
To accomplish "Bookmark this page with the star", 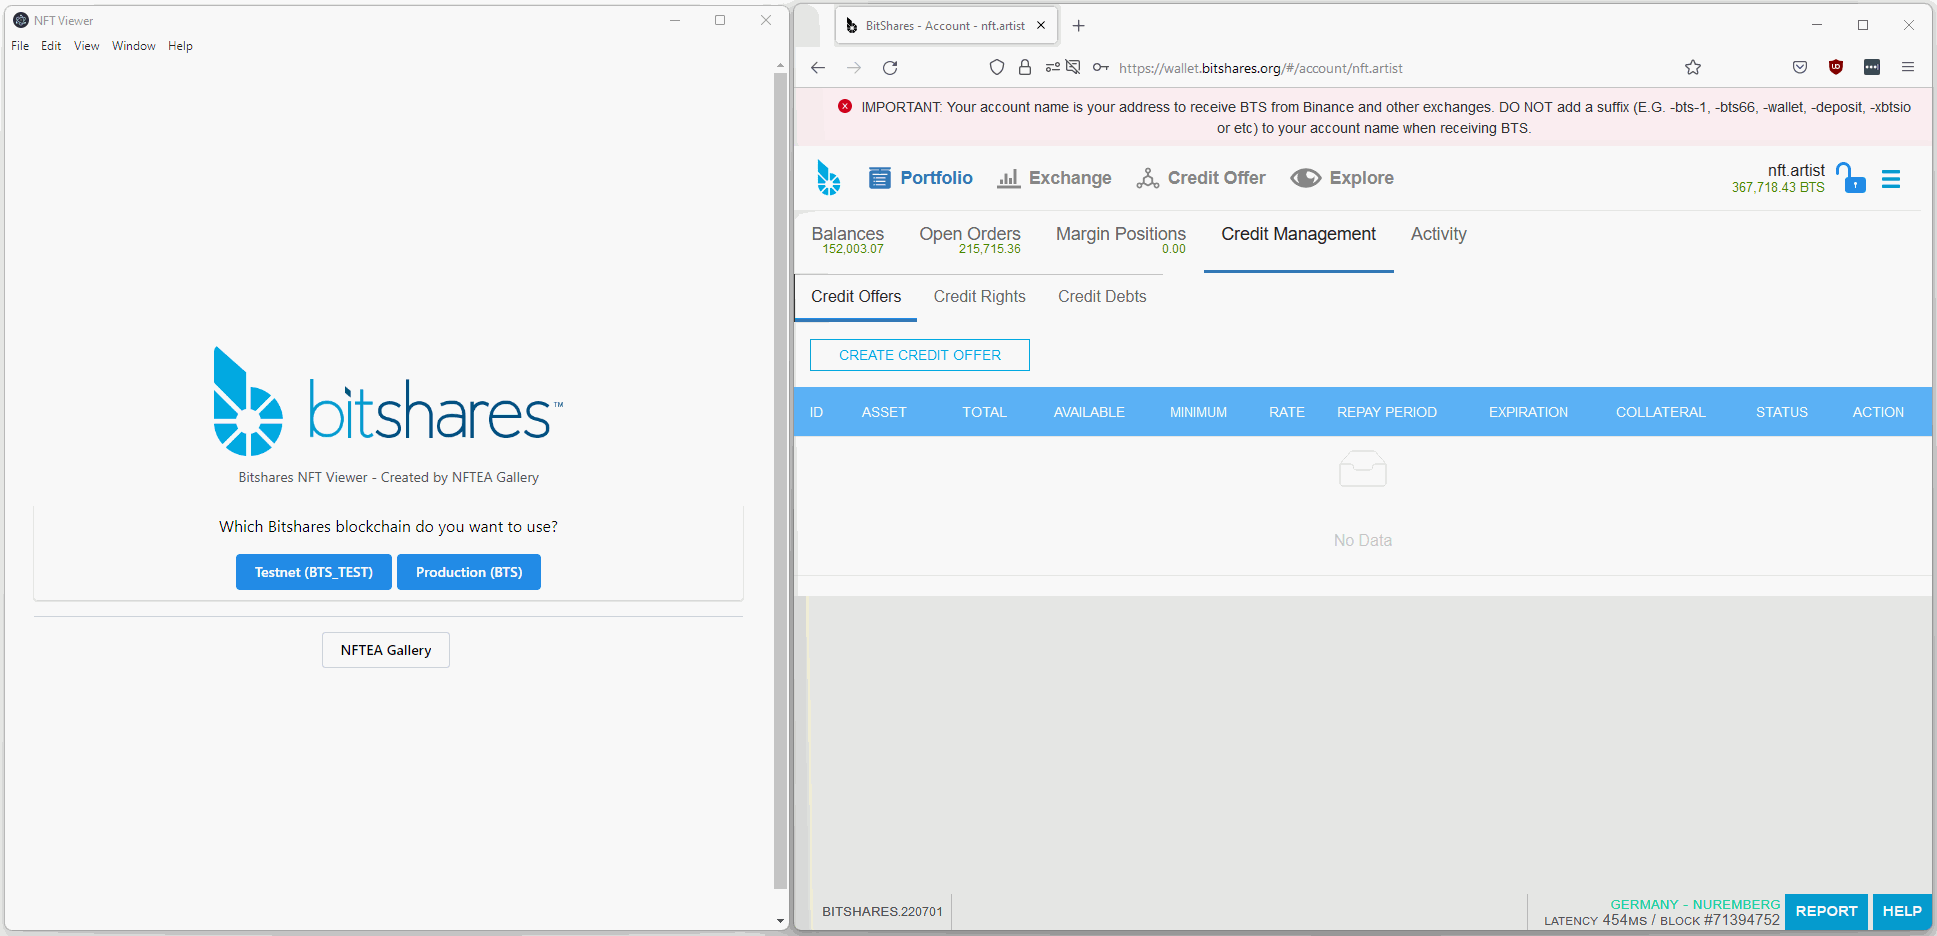I will tap(1693, 68).
